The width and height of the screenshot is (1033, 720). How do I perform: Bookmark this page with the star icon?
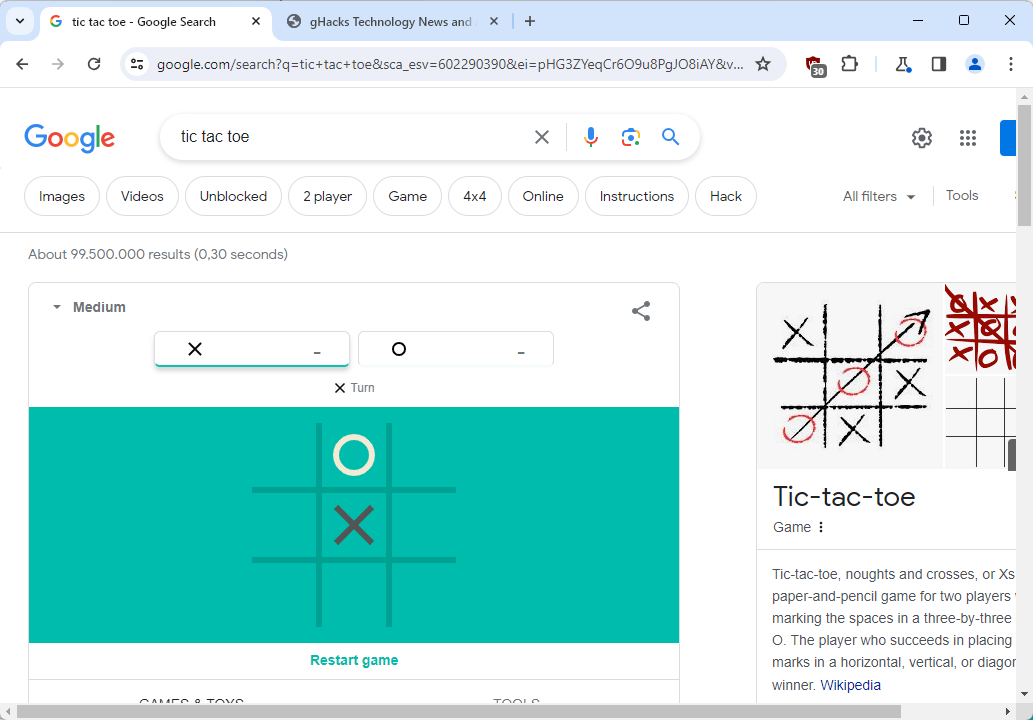click(763, 64)
